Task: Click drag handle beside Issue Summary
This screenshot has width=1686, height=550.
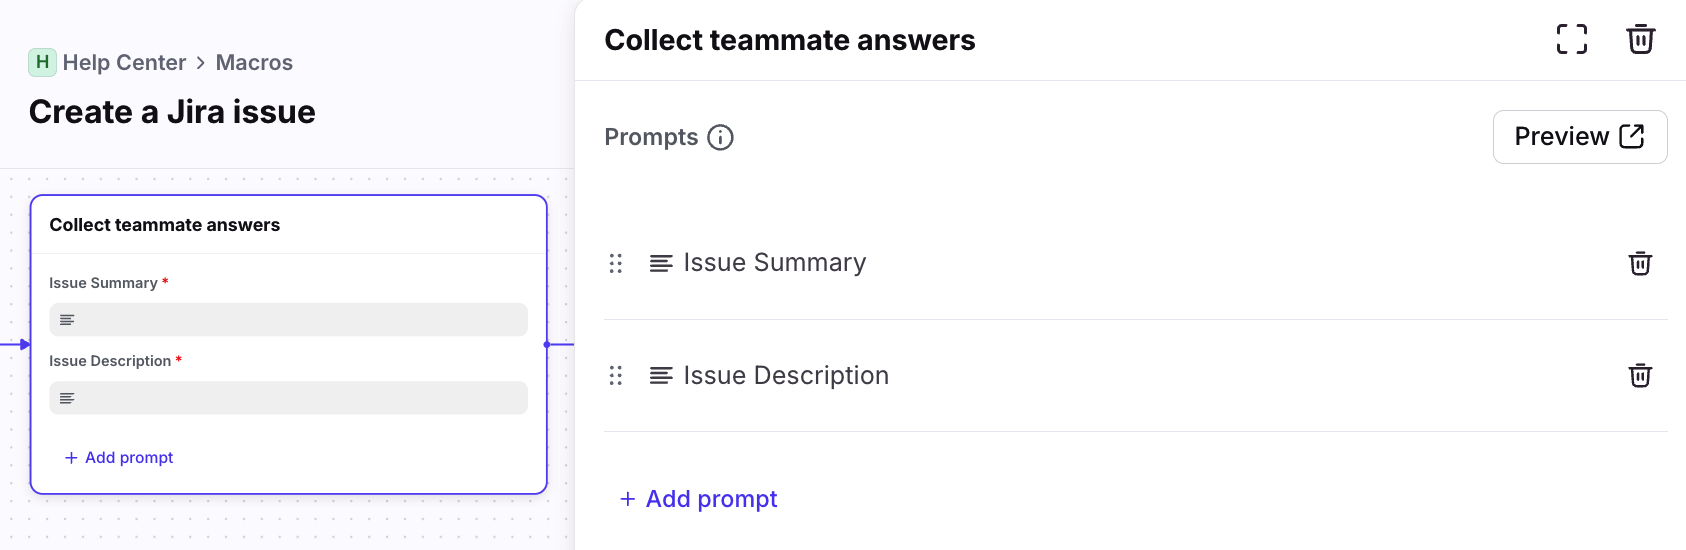Action: click(x=616, y=263)
